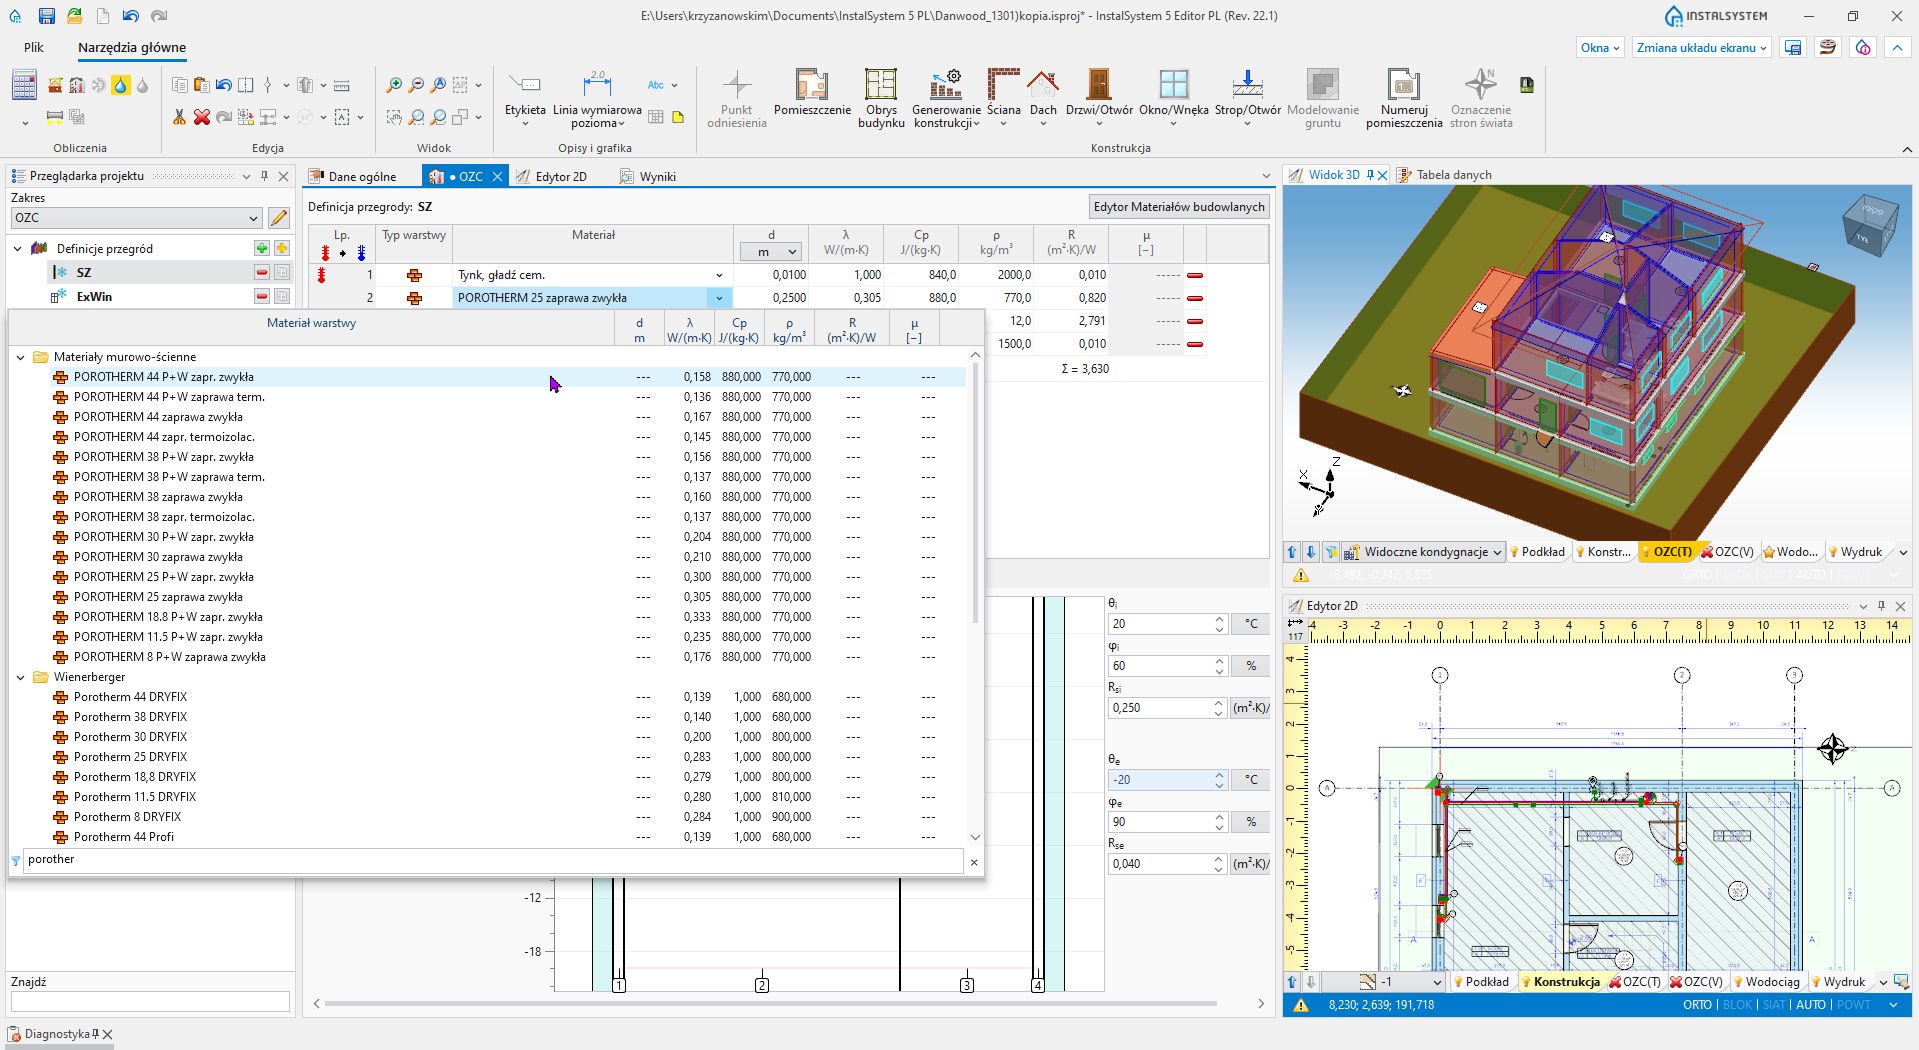Click the undo arrow in title bar
This screenshot has height=1050, width=1919.
coord(131,16)
